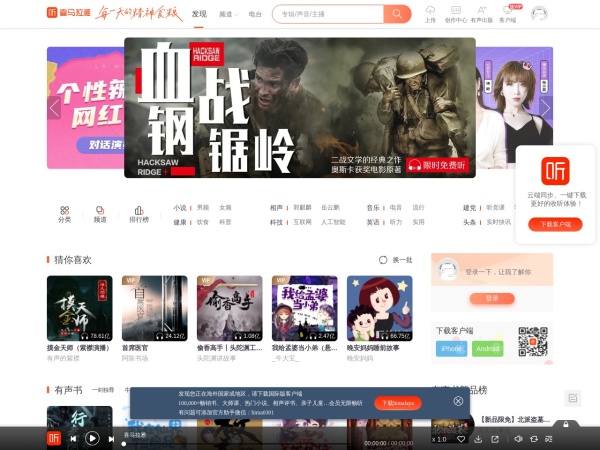Click the user avatar icon

539,14
